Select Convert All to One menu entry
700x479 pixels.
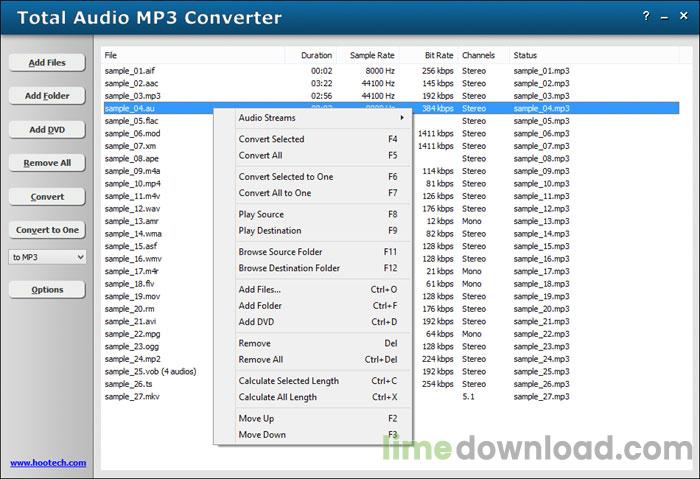pos(321,193)
